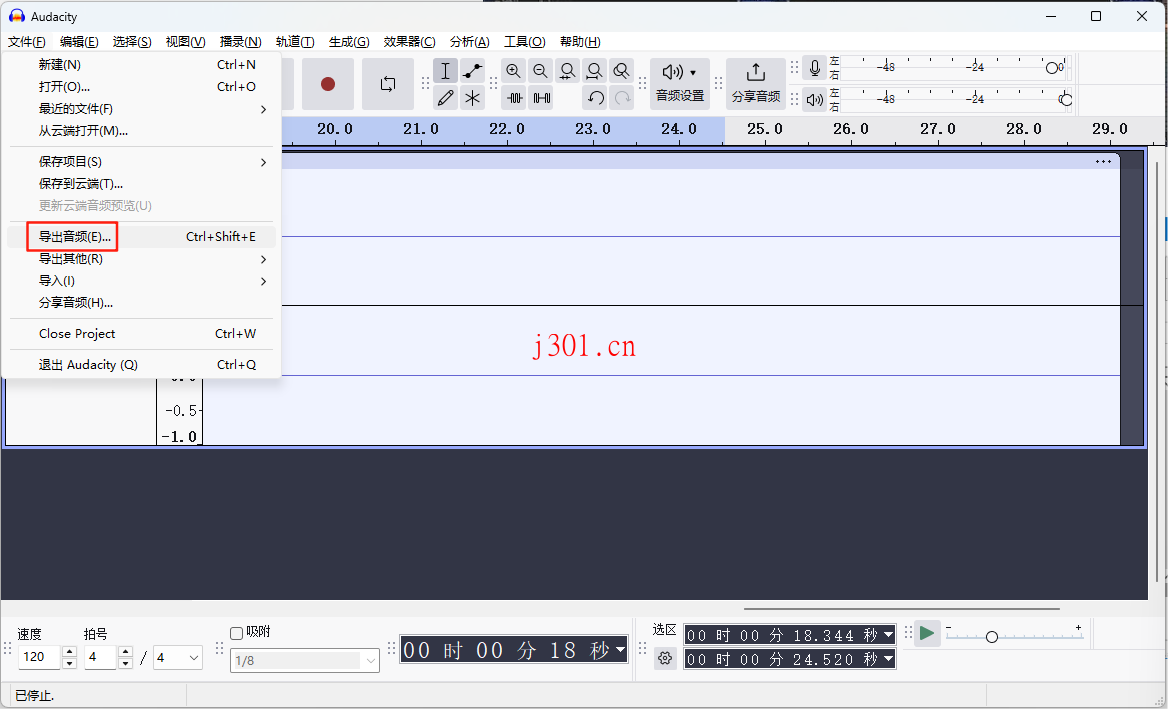Click the horizontal scrollbar thumb
Screen dimensions: 1168x709
901,608
